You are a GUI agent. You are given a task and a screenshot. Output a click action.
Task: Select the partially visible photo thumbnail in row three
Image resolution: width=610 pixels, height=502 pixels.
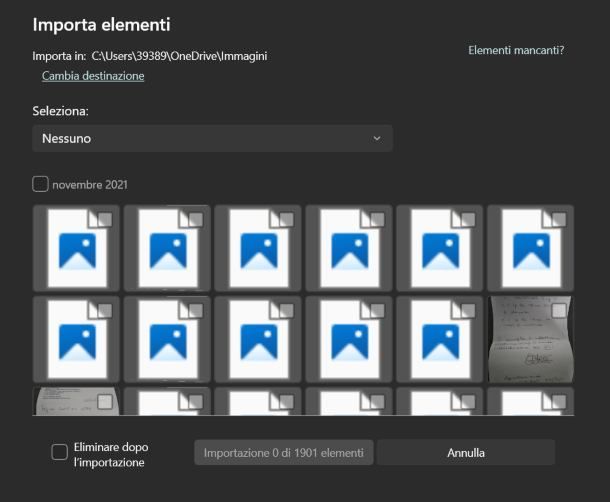point(75,402)
